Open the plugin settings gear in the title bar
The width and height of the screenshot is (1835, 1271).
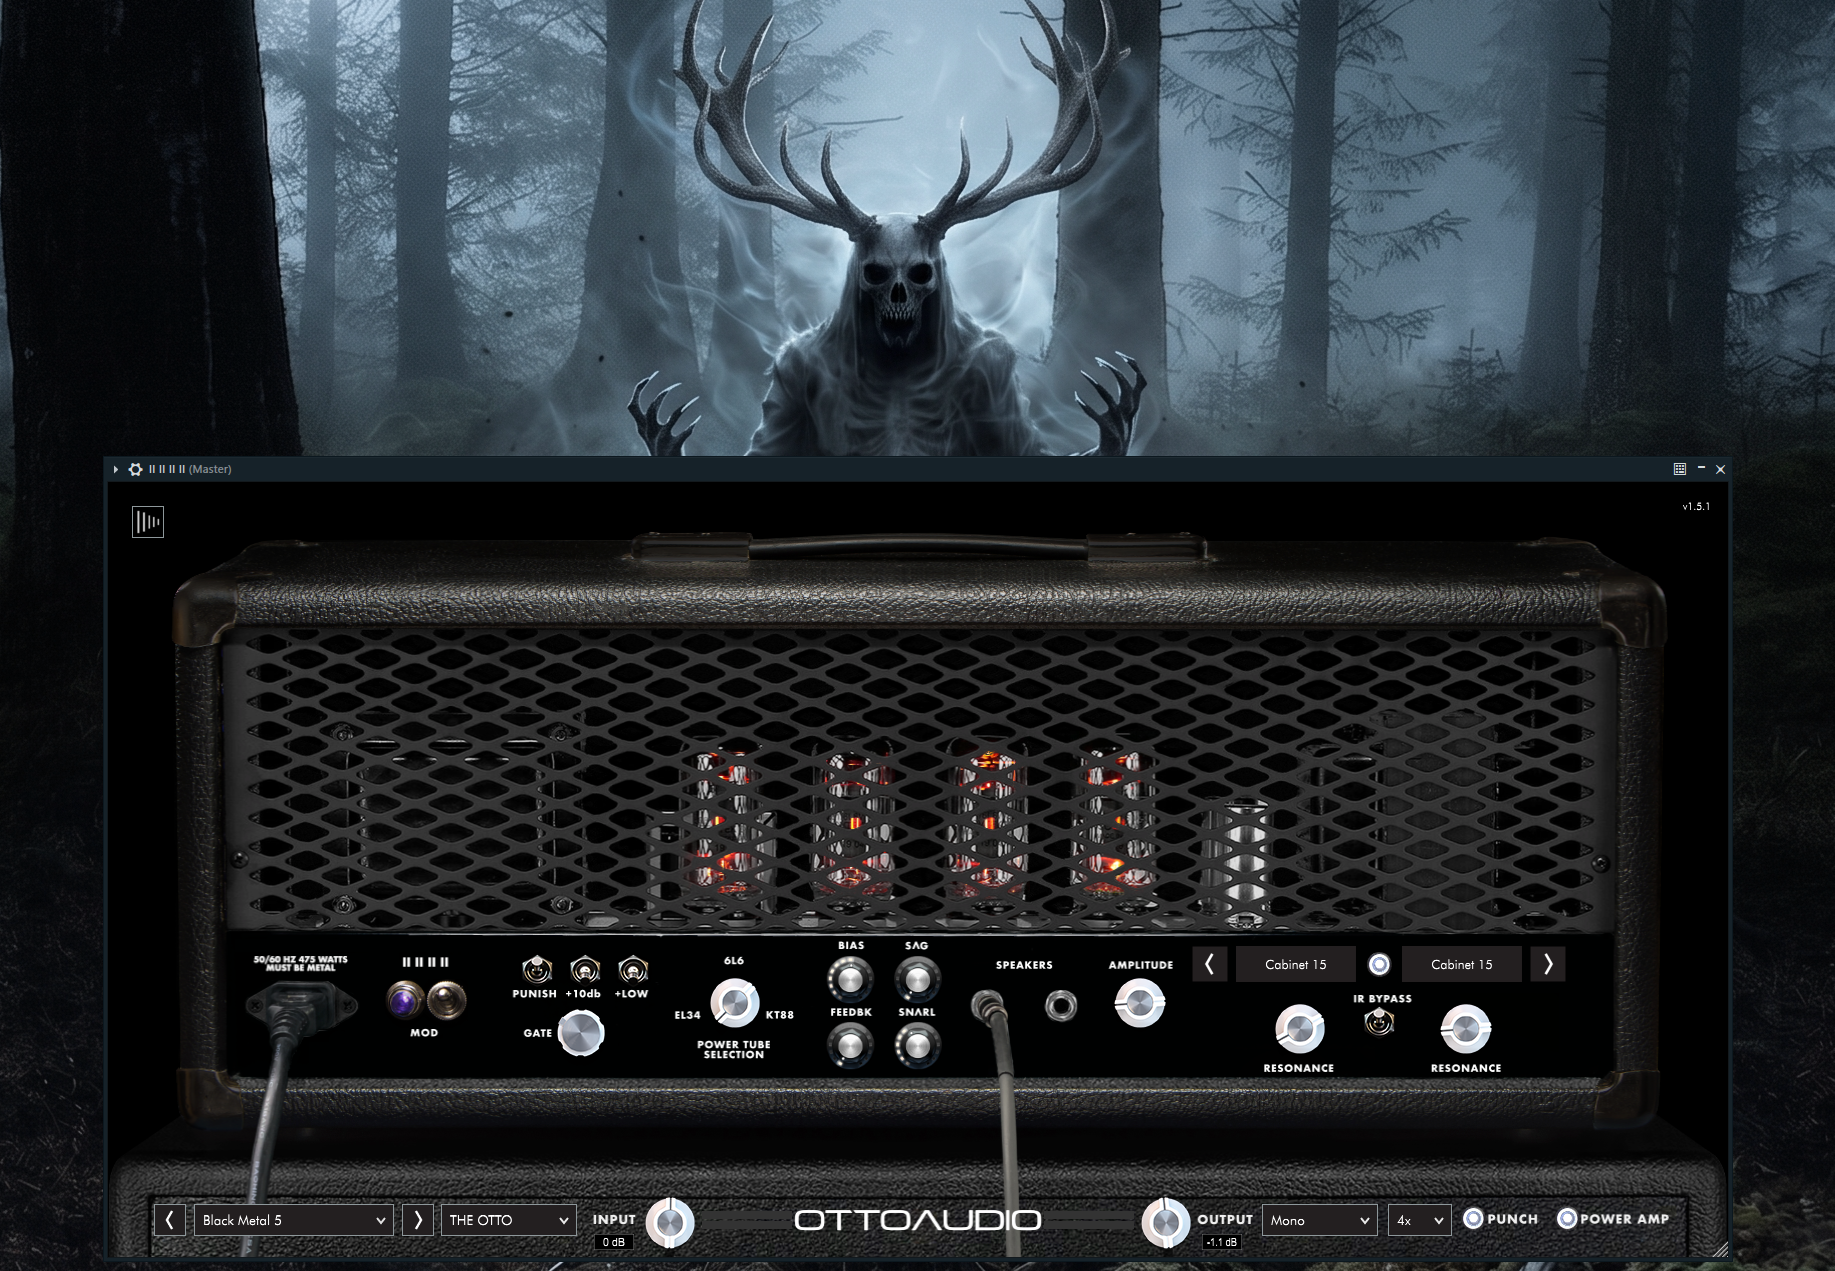[136, 469]
